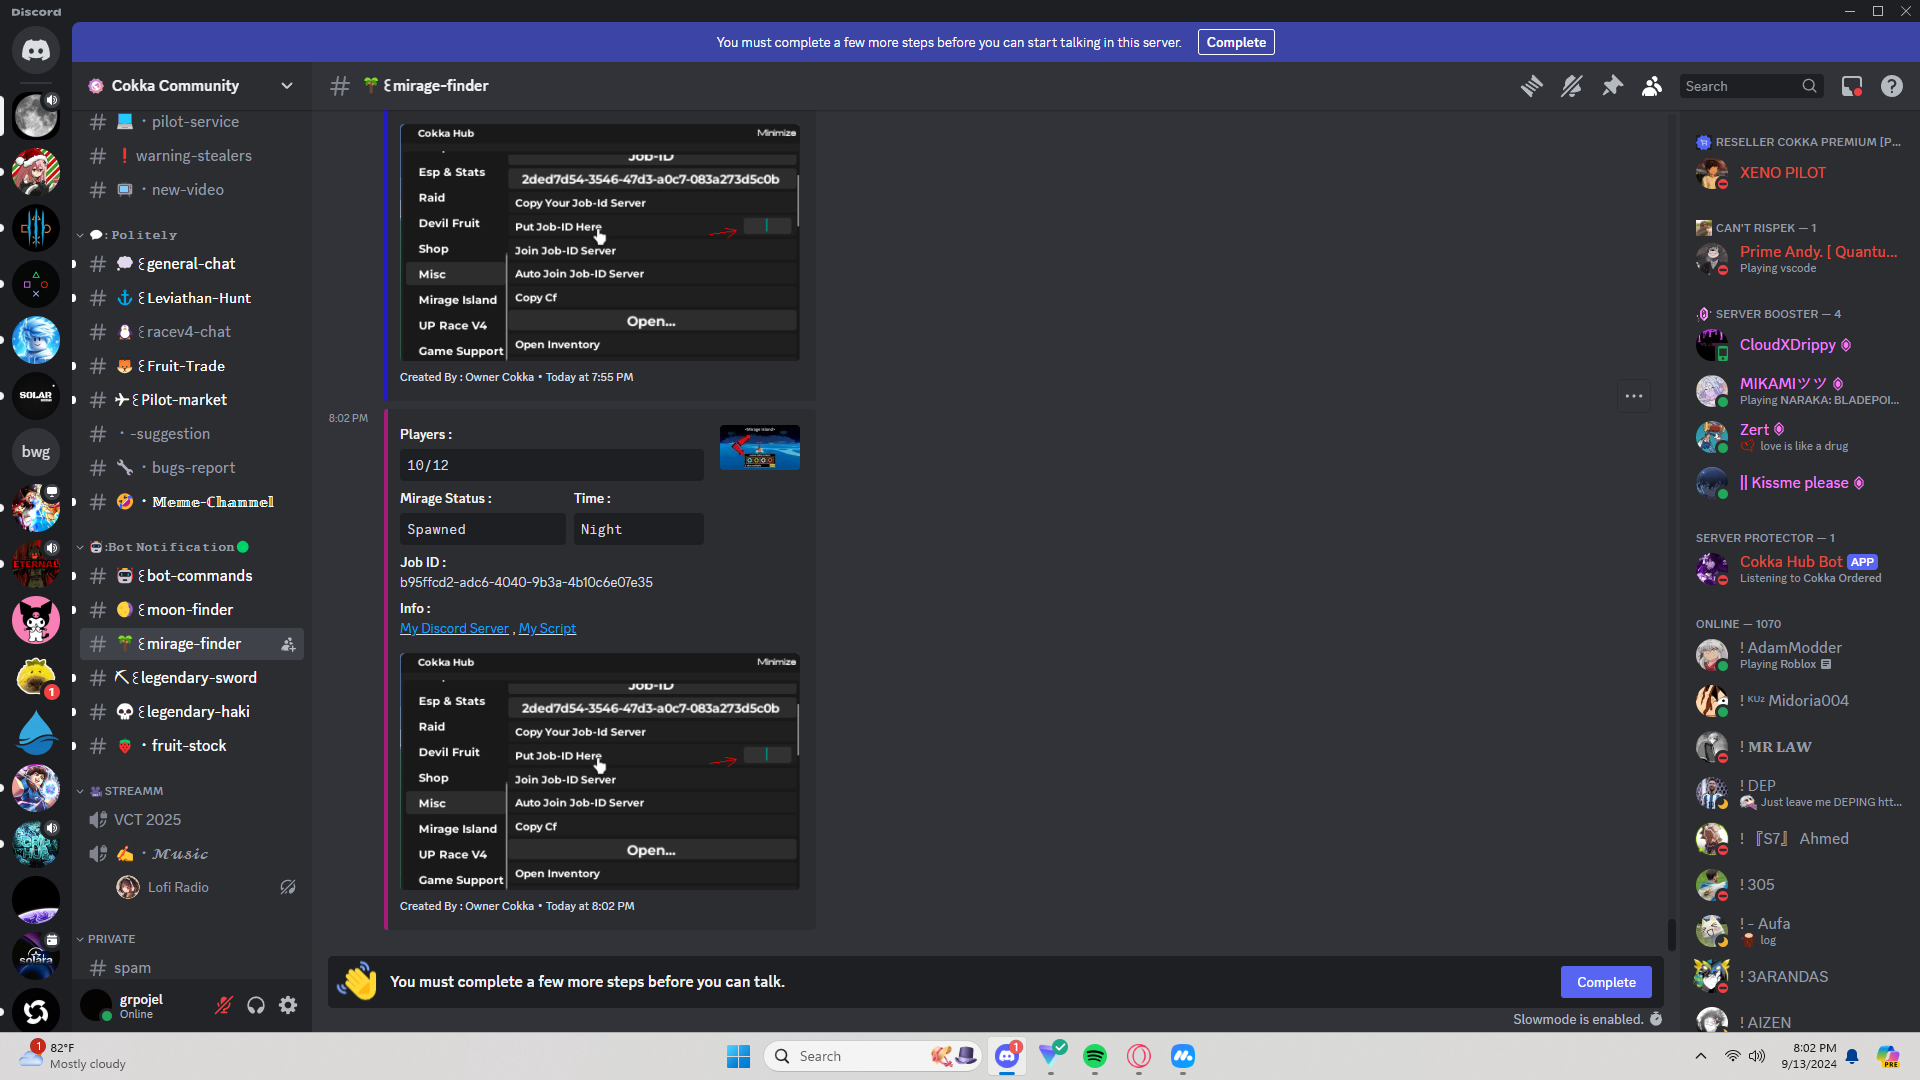Image resolution: width=1920 pixels, height=1080 pixels.
Task: Select the fruit-stock channel
Action: pos(192,746)
